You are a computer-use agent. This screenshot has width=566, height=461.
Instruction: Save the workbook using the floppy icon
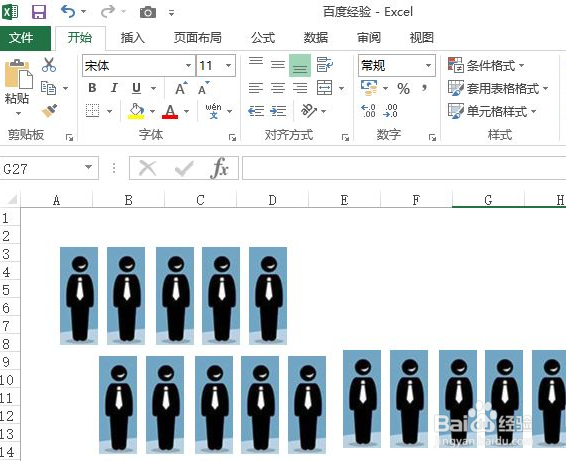pos(39,12)
